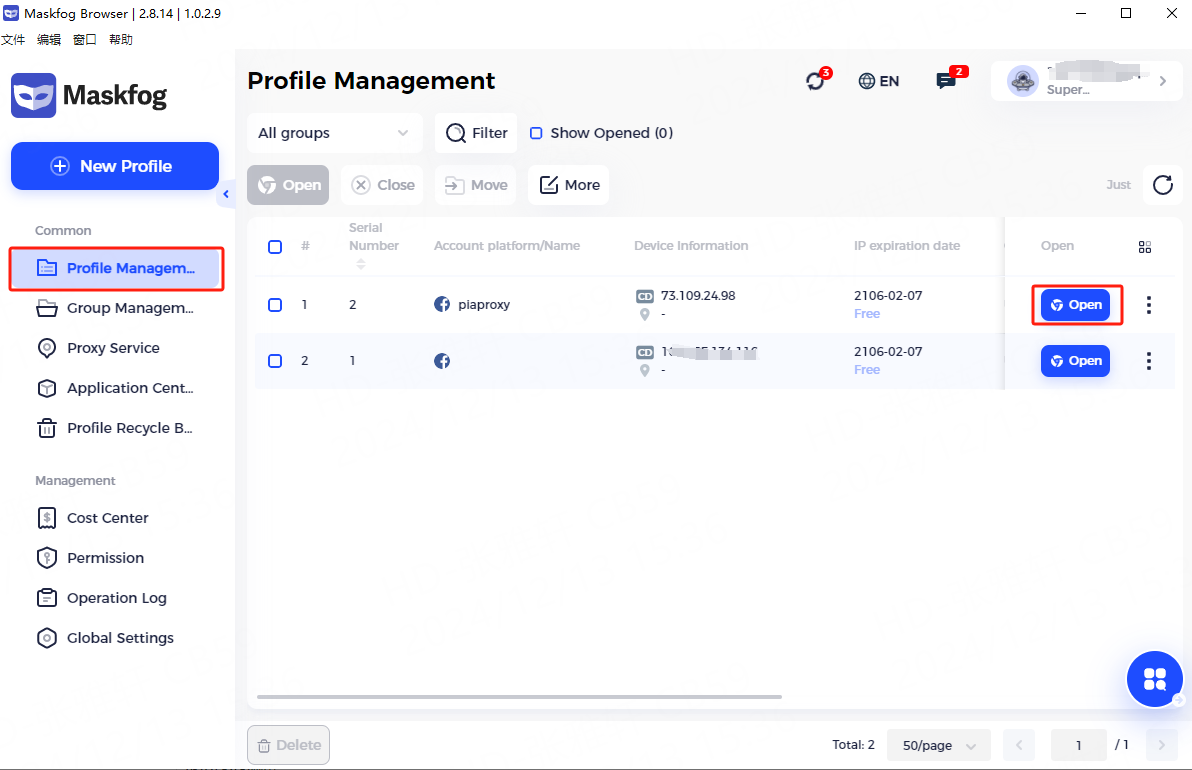Viewport: 1192px width, 770px height.
Task: Click the horizontal scrollbar under the table
Action: 519,697
